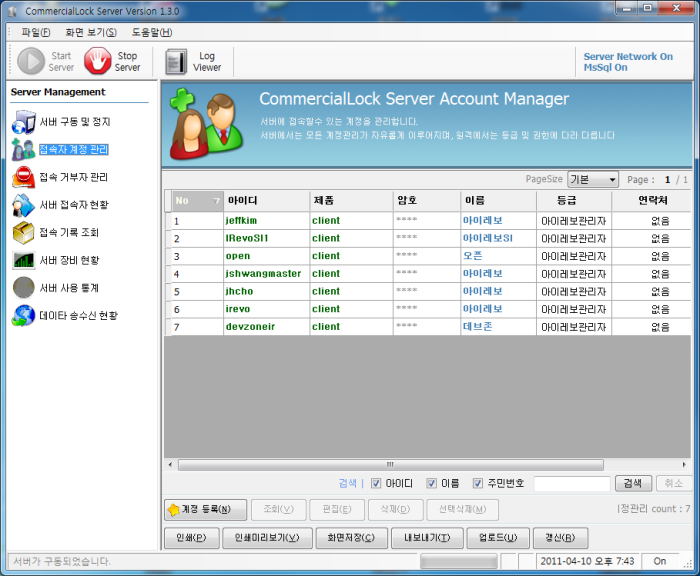The width and height of the screenshot is (700, 576).
Task: Click the 접속 거부자 관리 icon
Action: tap(23, 177)
